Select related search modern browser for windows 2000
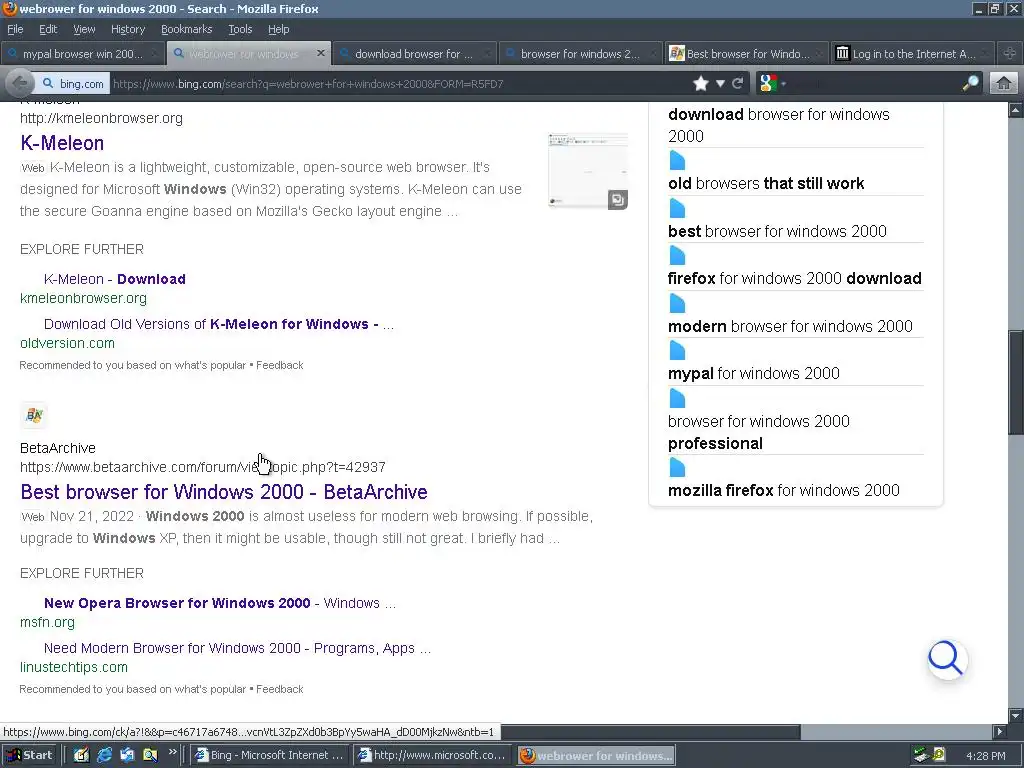The height and width of the screenshot is (768, 1024). (790, 326)
